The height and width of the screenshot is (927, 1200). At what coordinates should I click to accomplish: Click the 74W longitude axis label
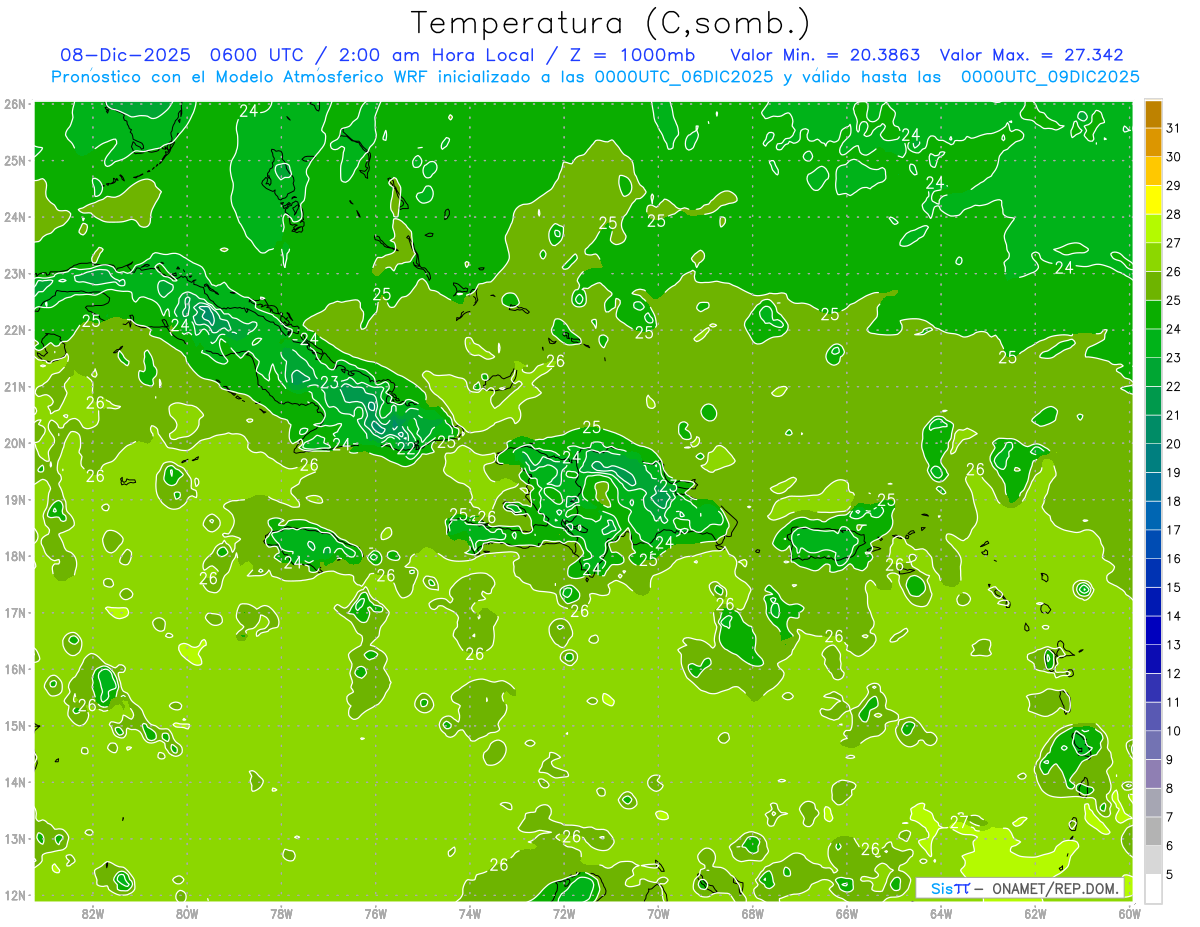pos(470,913)
